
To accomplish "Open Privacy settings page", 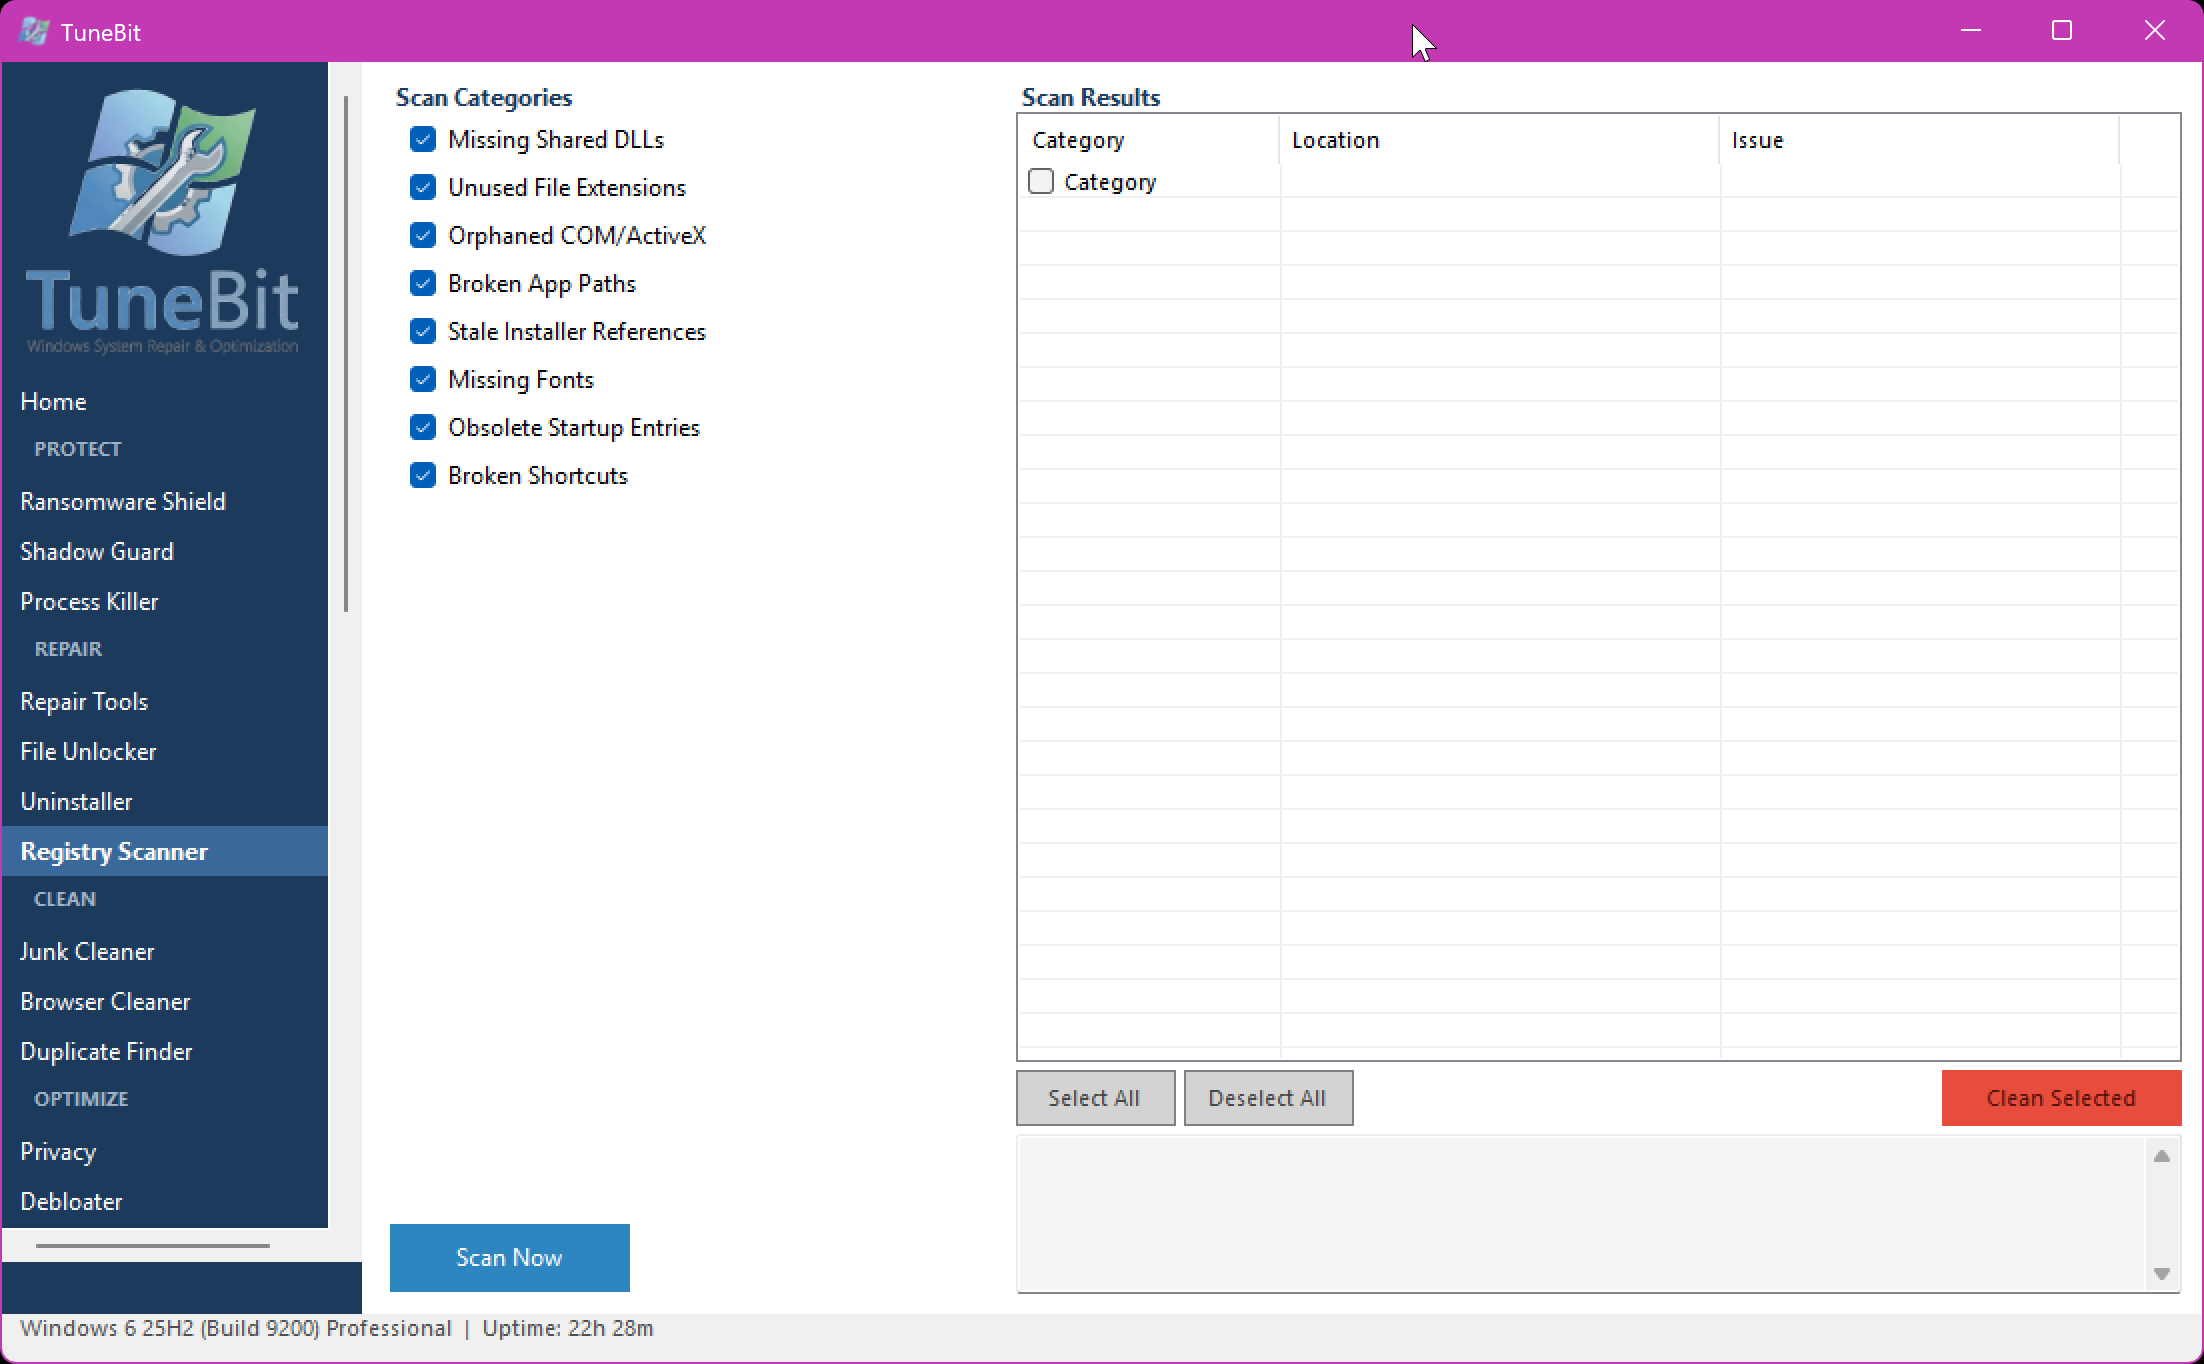I will pos(164,1152).
